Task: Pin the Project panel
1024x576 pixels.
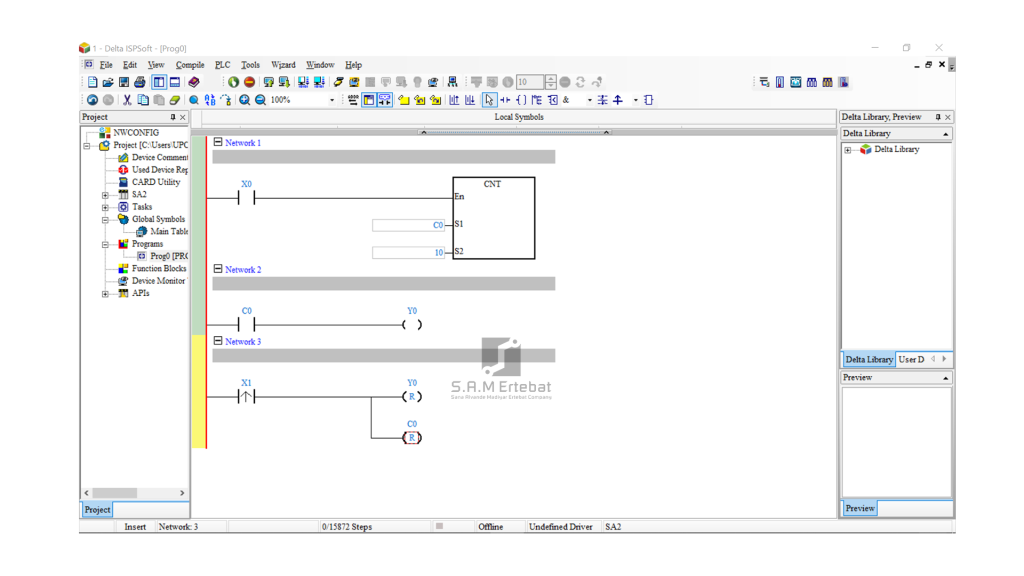Action: (x=172, y=118)
